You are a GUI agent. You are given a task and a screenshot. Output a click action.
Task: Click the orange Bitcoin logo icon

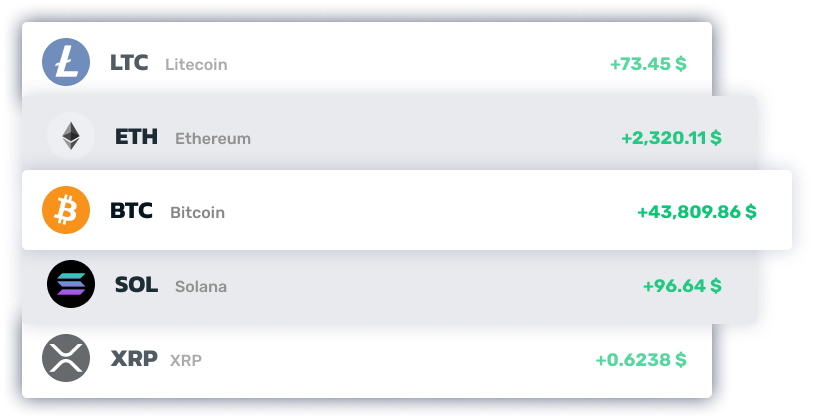point(66,211)
